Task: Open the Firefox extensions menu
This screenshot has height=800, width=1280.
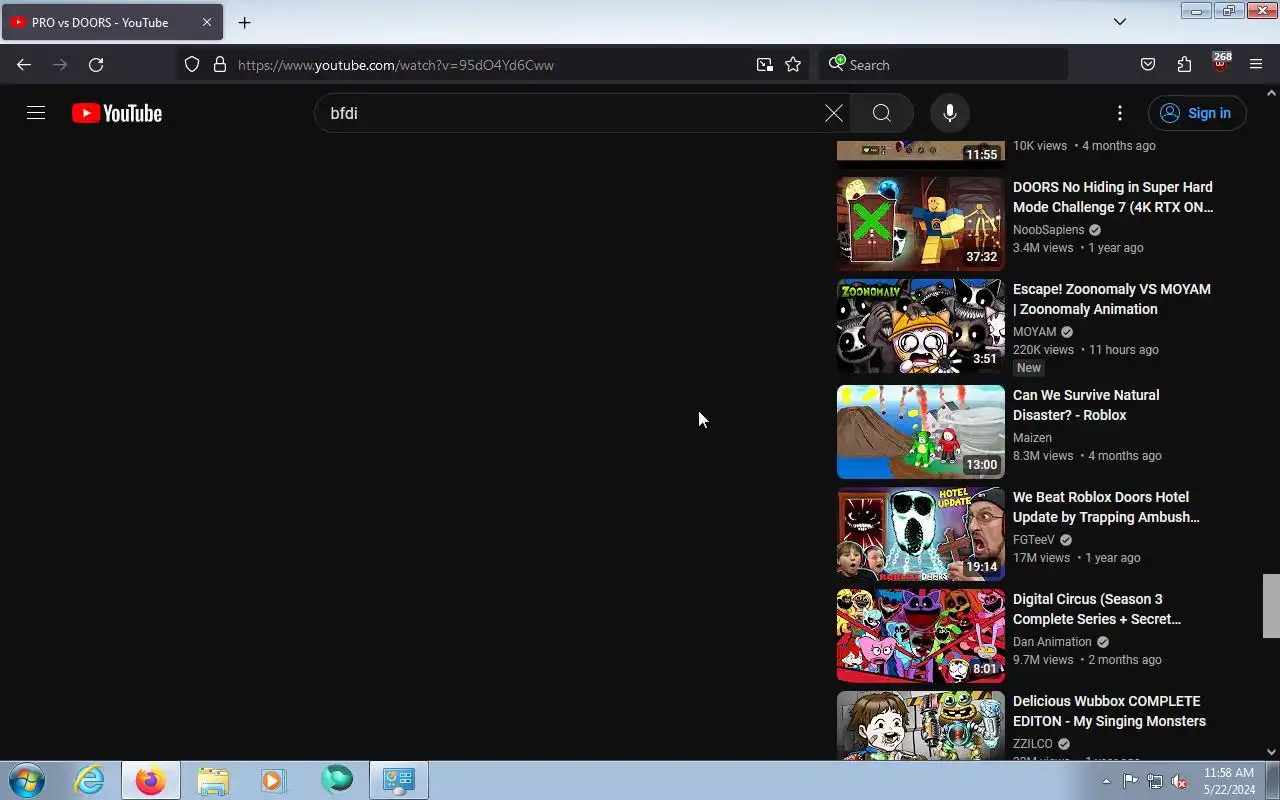Action: tap(1184, 65)
